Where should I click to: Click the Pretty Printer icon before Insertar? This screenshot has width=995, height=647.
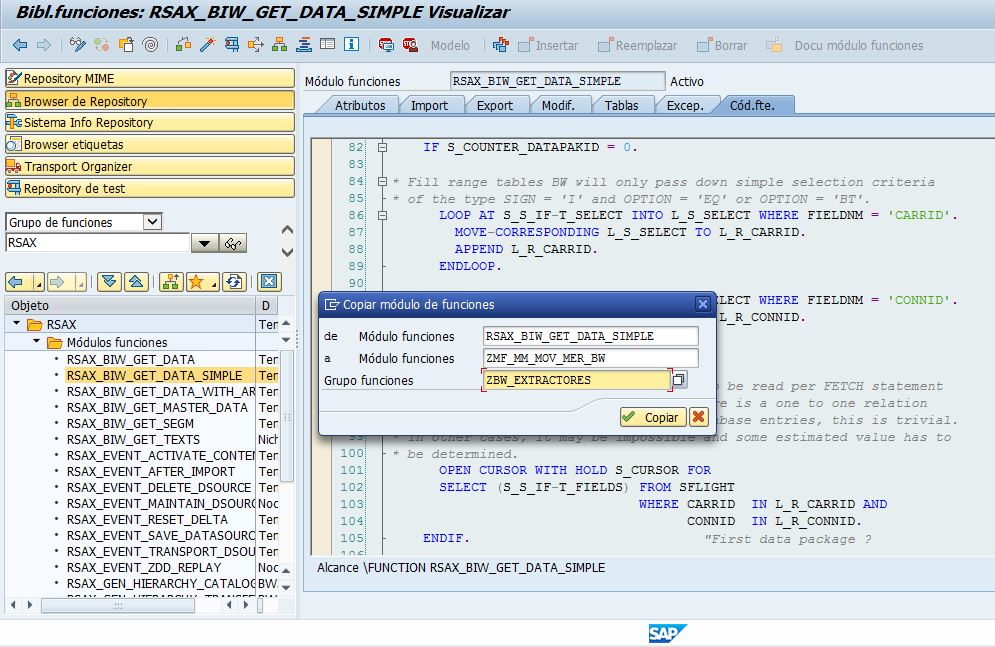point(501,45)
